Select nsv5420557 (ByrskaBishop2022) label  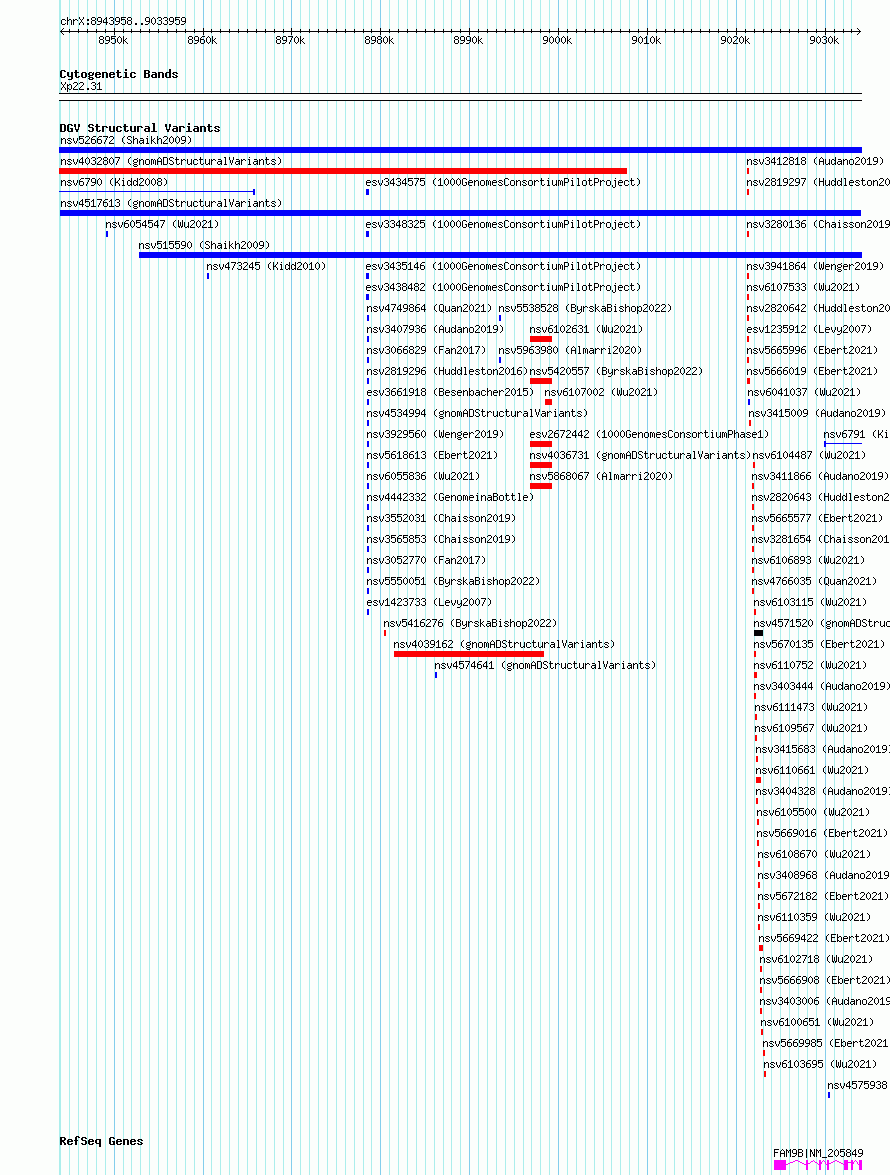pos(617,371)
